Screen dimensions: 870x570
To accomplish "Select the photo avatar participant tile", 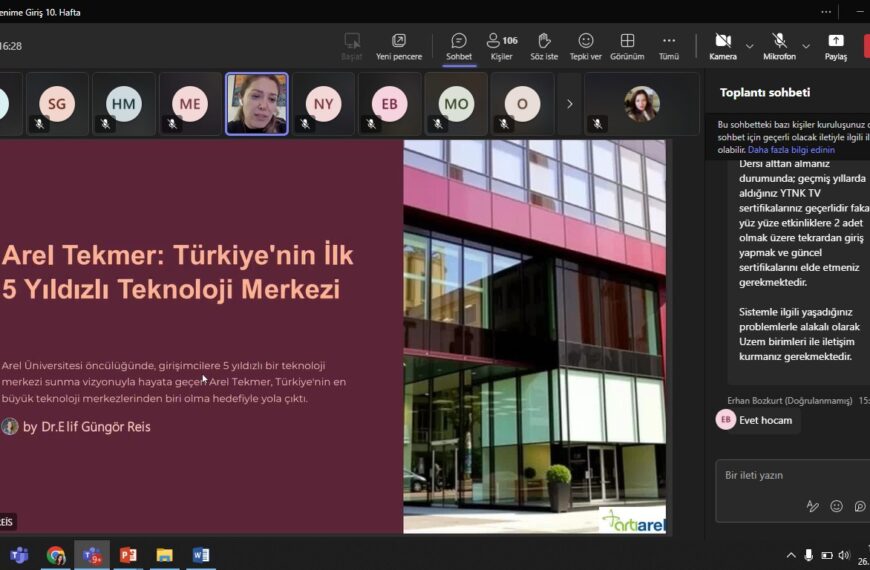I will click(x=642, y=104).
